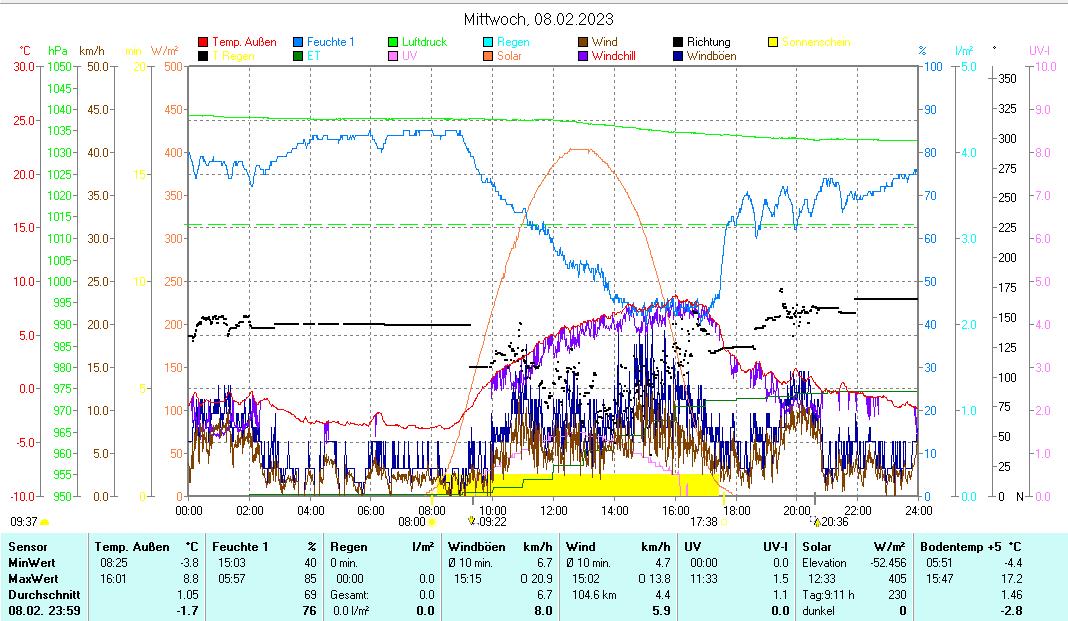Screen dimensions: 1068x621
Task: Click the red Temp. Außen legend swatch
Action: 203,42
